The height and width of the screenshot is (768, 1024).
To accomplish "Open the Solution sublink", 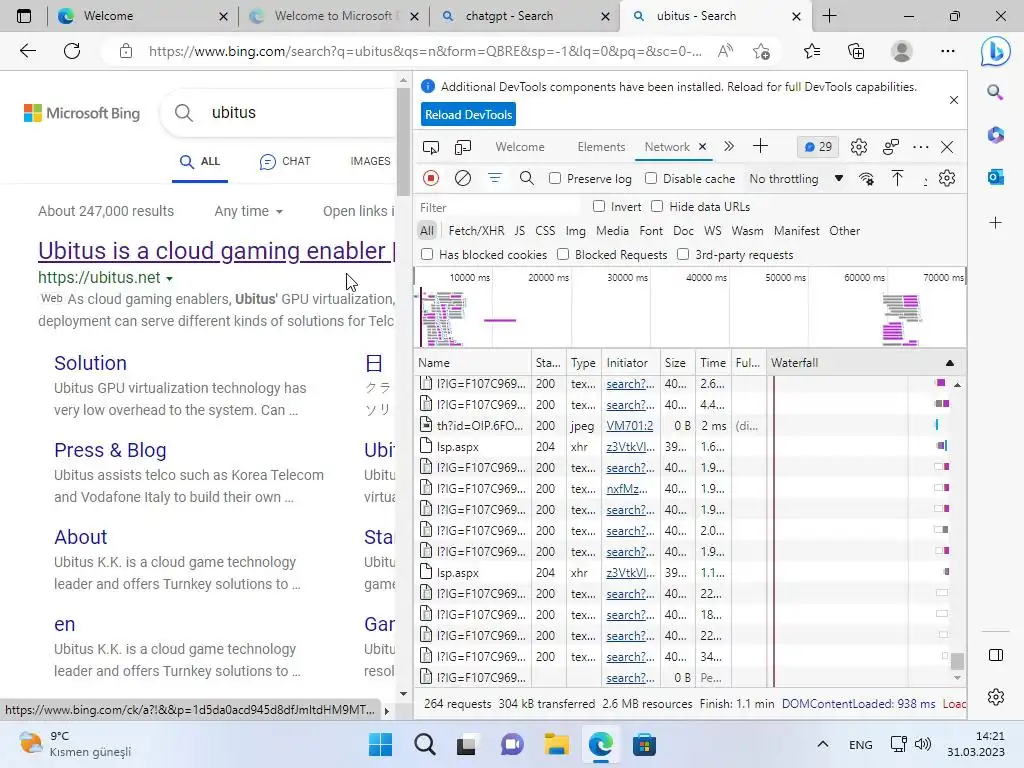I will pyautogui.click(x=90, y=363).
